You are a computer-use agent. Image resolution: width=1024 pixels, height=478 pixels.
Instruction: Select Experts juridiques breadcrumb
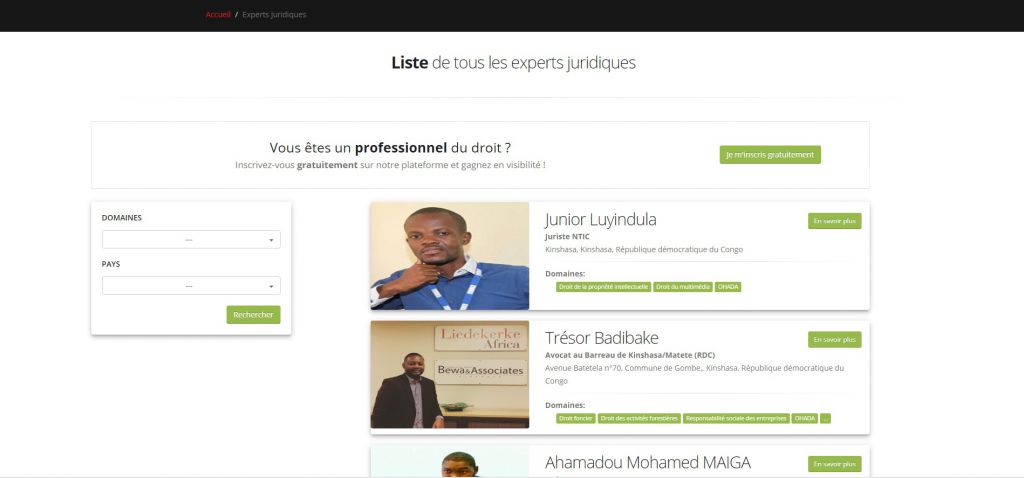coord(274,14)
